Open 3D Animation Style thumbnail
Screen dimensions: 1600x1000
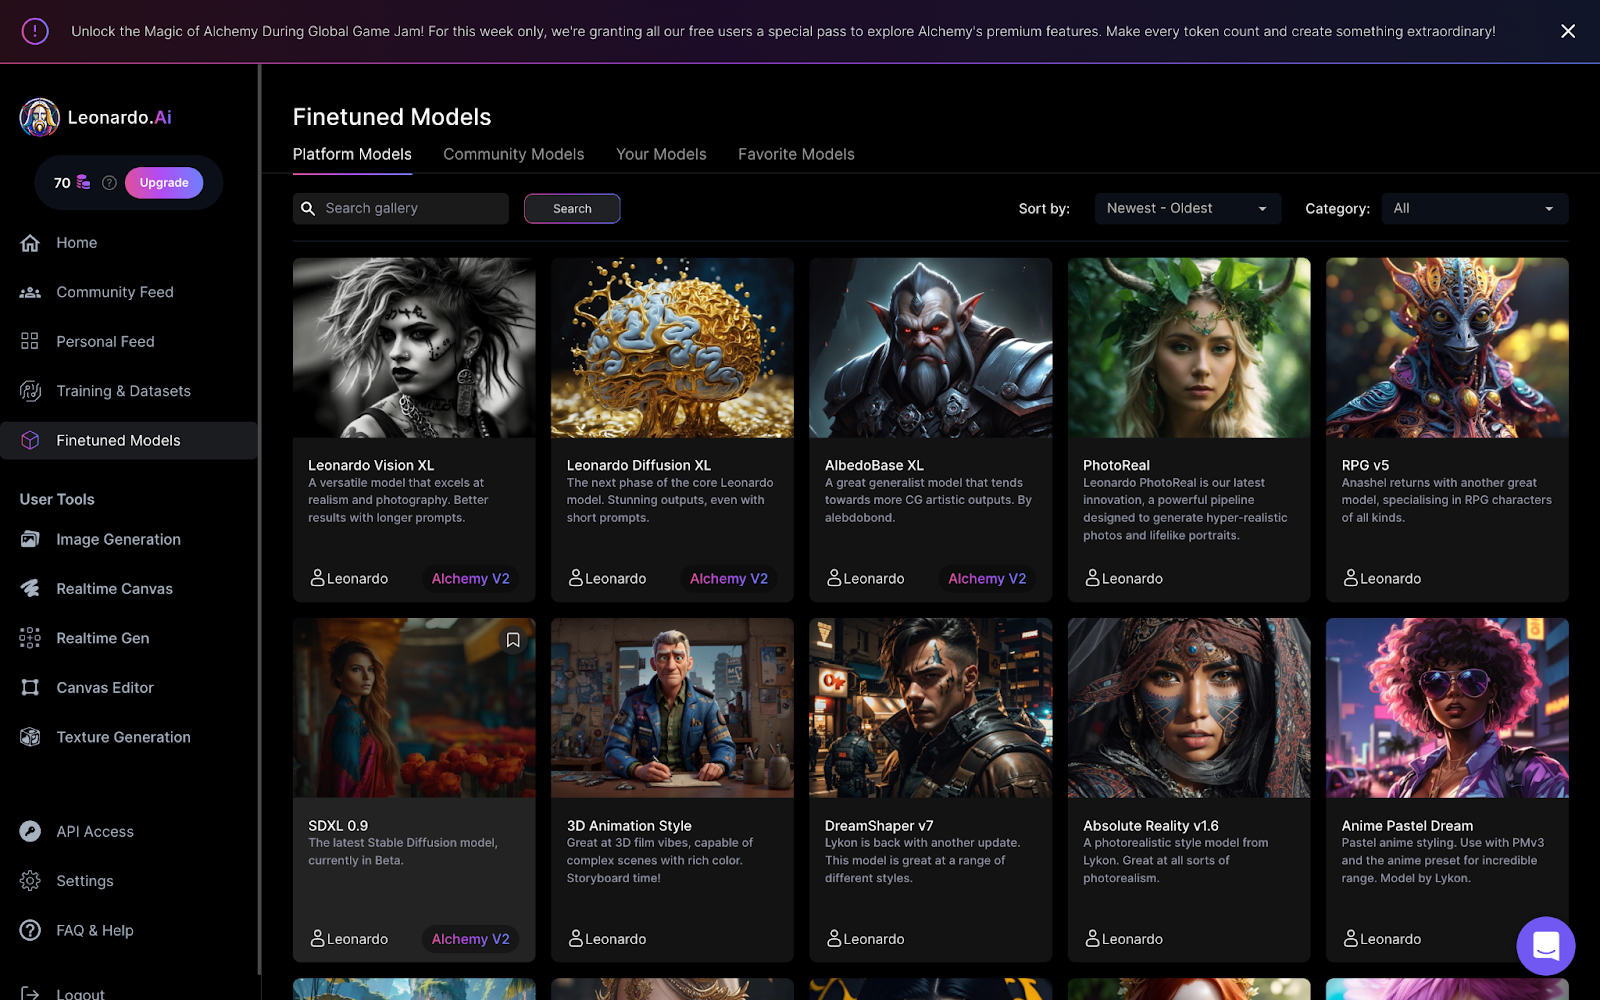pyautogui.click(x=672, y=707)
